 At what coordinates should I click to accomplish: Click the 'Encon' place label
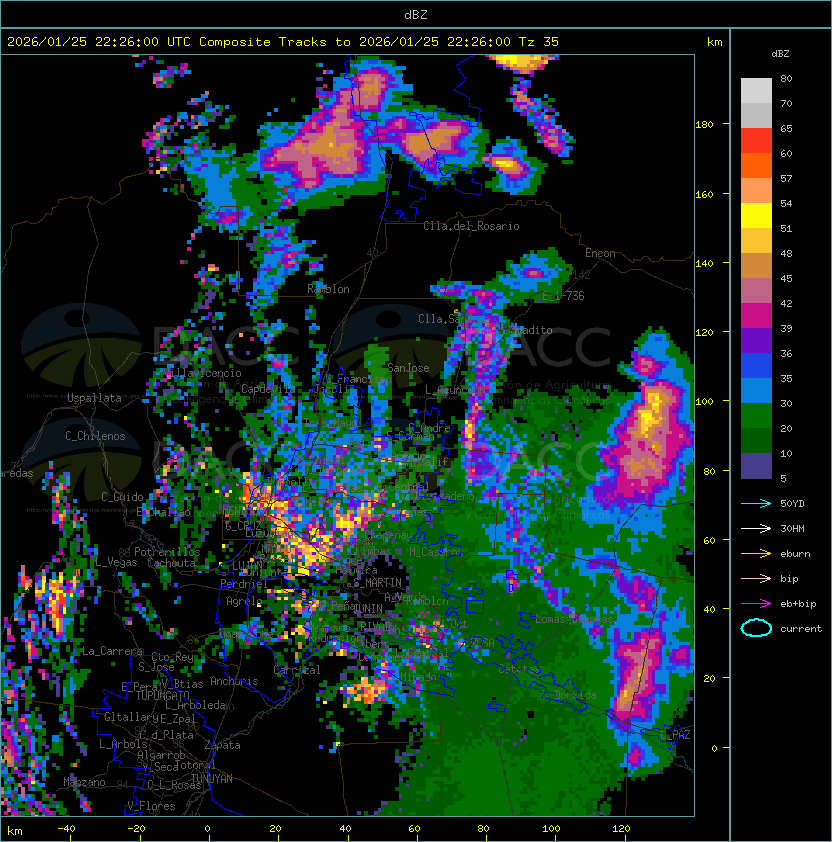(600, 253)
